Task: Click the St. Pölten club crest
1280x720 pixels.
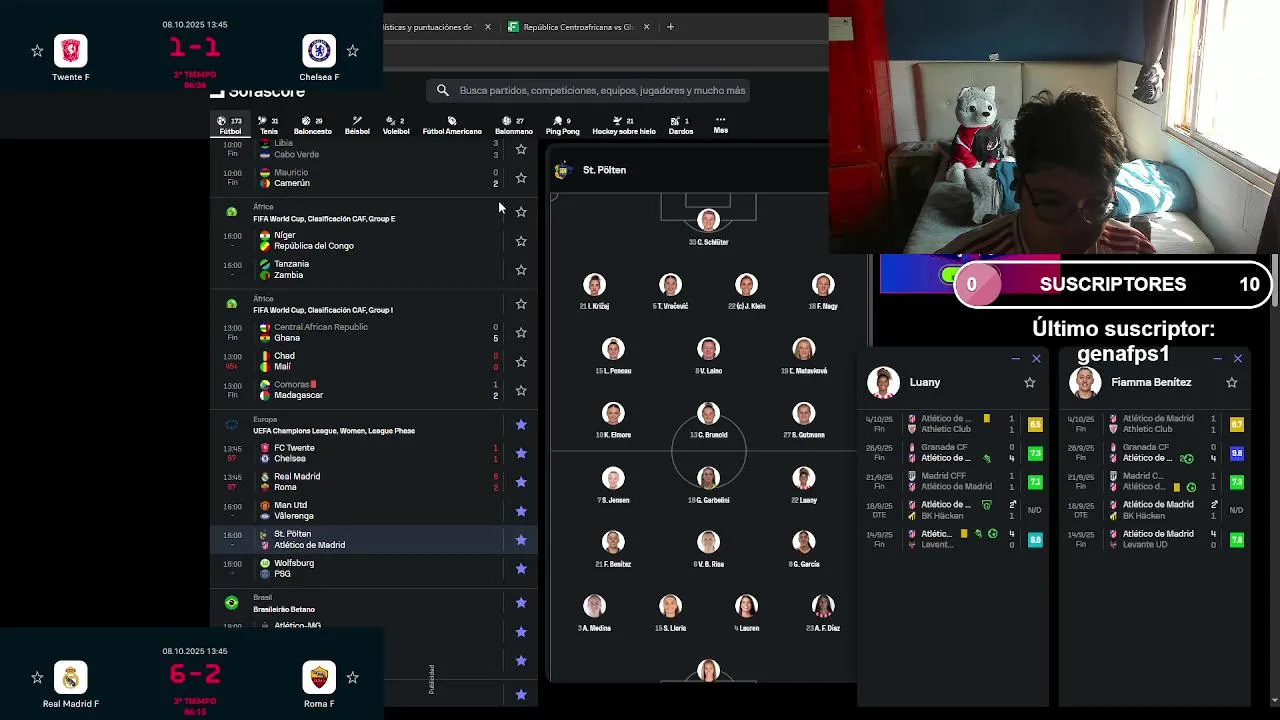Action: pos(562,171)
